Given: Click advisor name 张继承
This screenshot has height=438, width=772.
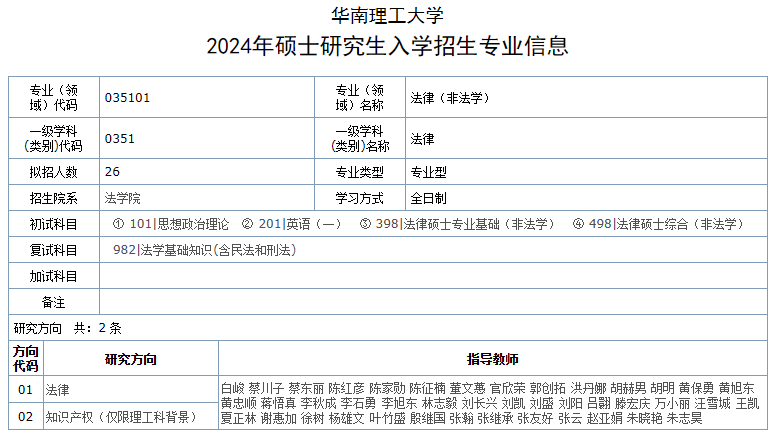Looking at the screenshot, I should (x=495, y=418).
